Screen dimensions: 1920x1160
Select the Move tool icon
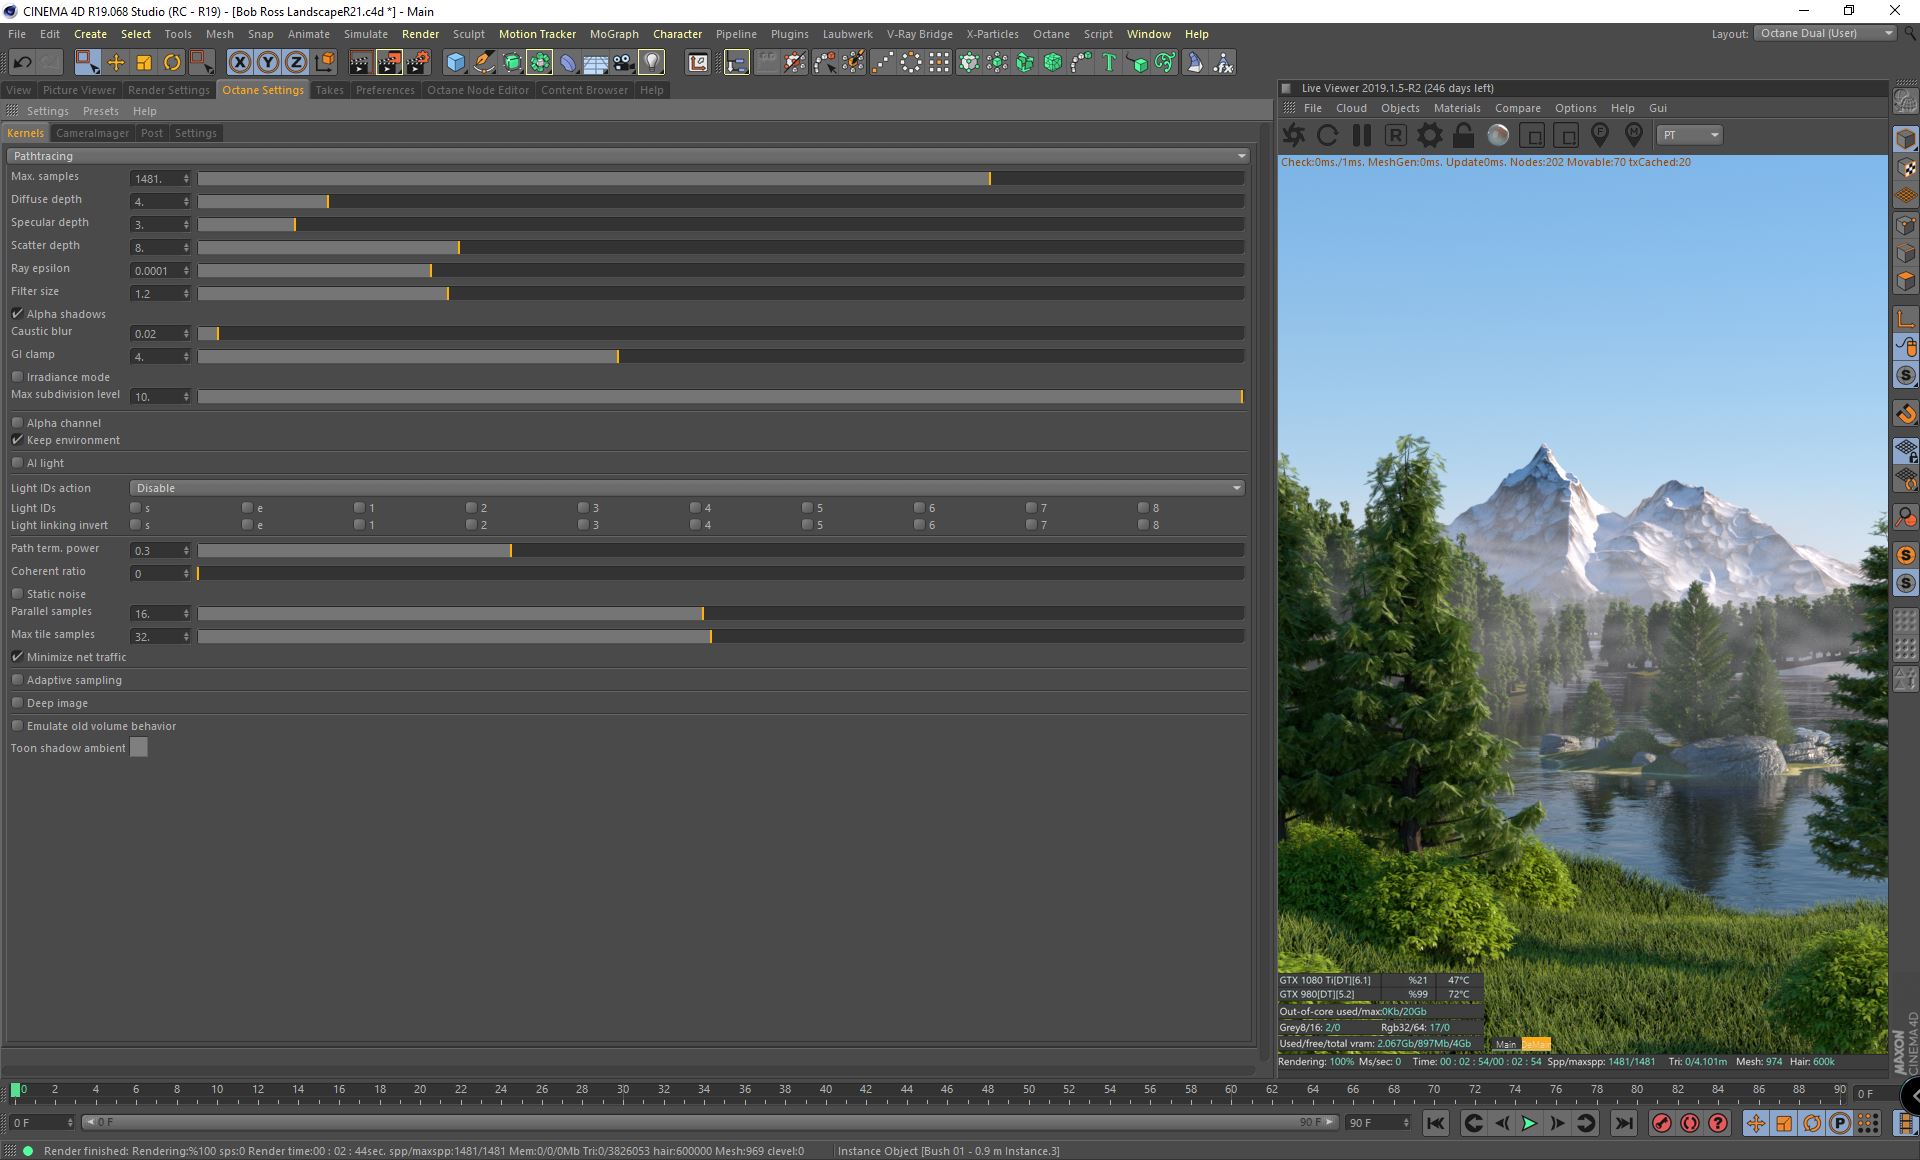(x=116, y=63)
